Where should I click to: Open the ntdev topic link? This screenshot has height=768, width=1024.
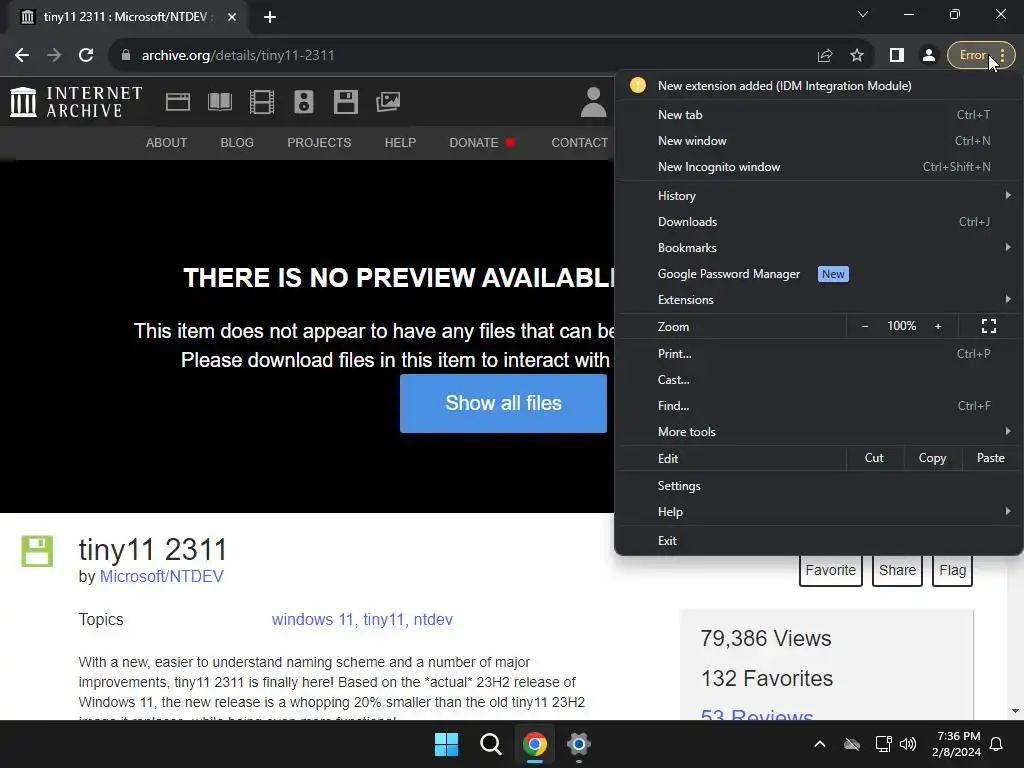click(x=433, y=620)
